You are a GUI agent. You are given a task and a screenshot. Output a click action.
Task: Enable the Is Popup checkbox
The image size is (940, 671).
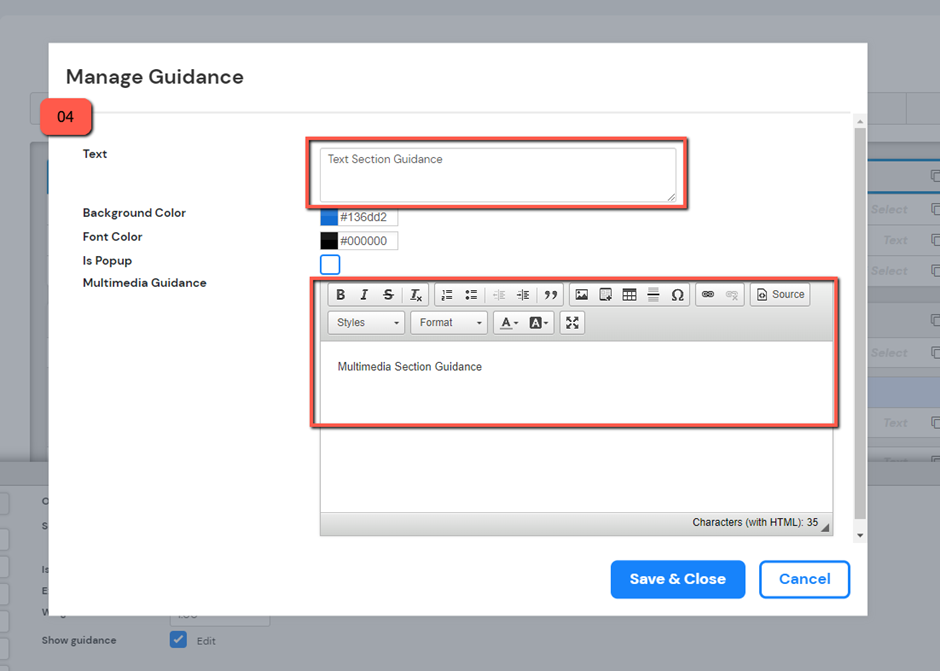[330, 265]
